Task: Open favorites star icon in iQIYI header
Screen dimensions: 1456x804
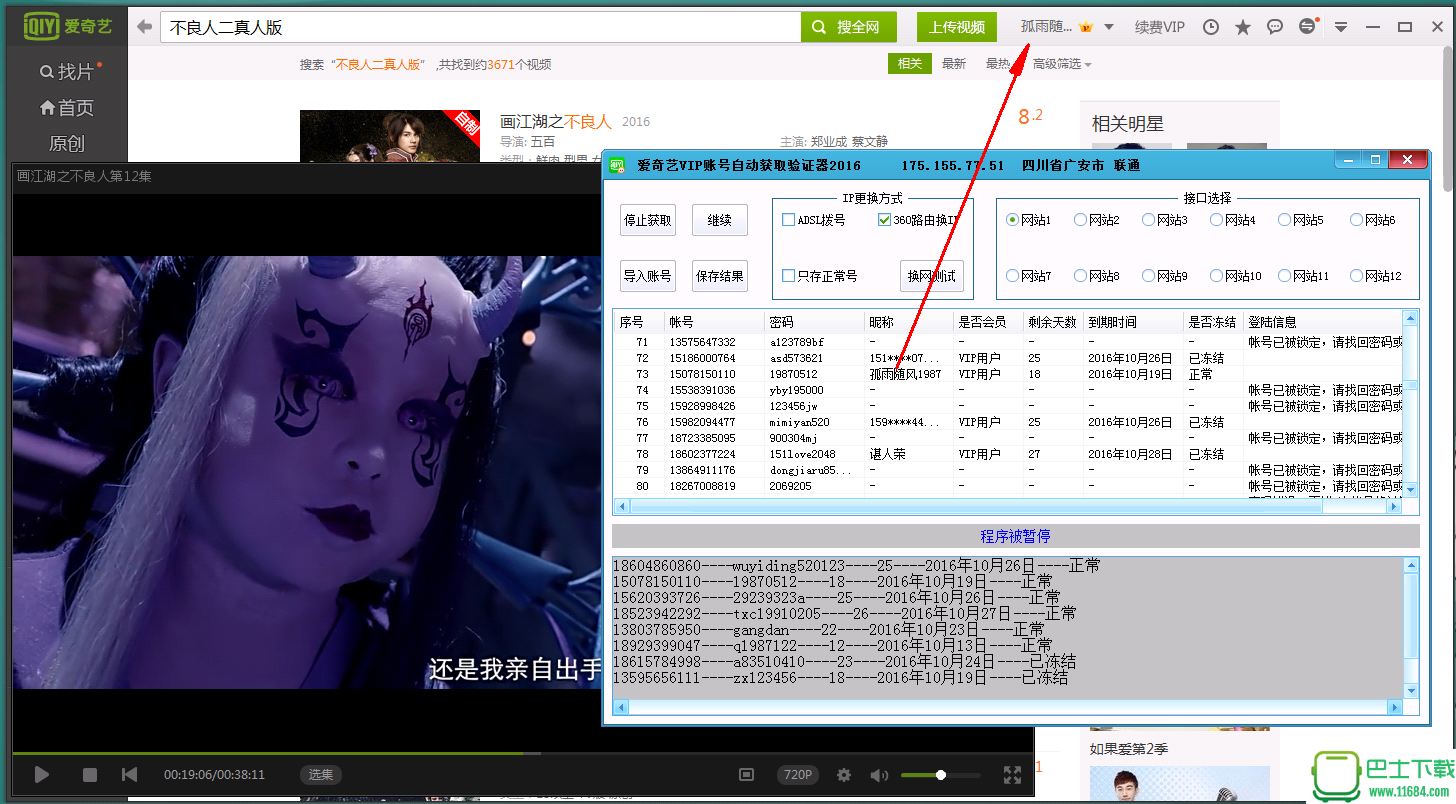Action: click(1243, 27)
